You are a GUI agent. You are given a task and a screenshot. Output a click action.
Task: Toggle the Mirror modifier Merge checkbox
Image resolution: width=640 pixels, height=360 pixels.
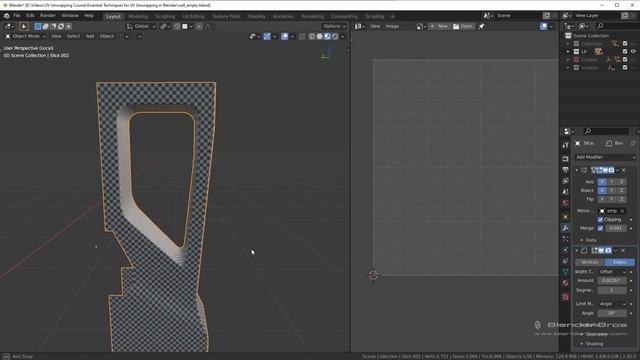click(x=600, y=228)
